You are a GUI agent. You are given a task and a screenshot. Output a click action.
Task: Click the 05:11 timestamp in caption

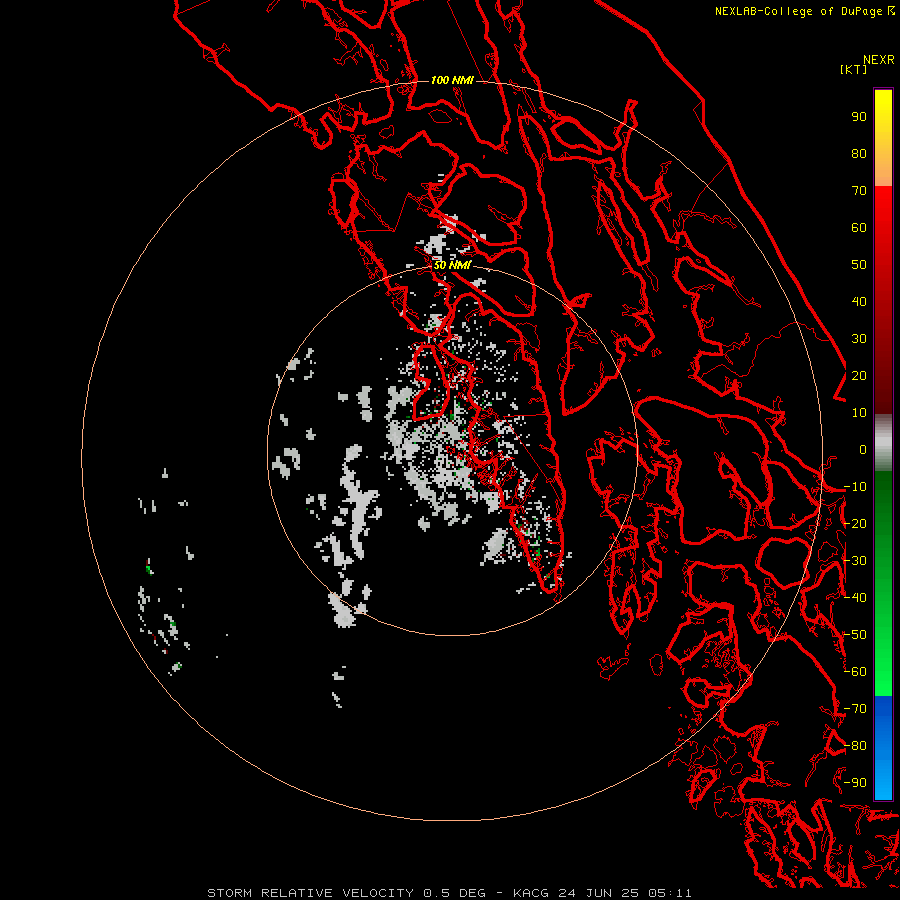click(669, 893)
